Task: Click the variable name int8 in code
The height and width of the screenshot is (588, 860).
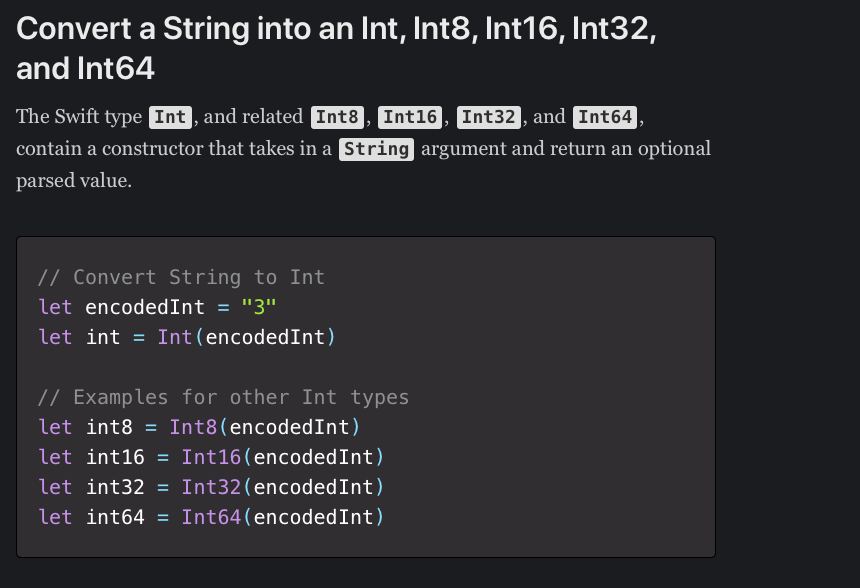Action: tap(109, 427)
